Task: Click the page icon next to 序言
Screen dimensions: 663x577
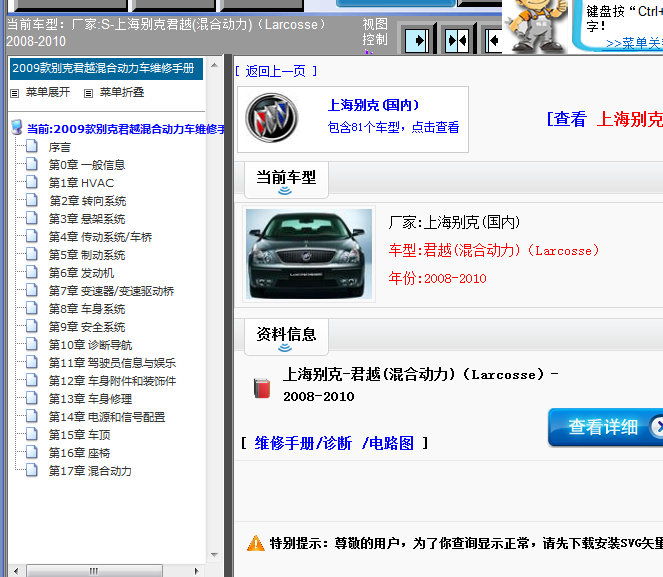Action: coord(31,146)
